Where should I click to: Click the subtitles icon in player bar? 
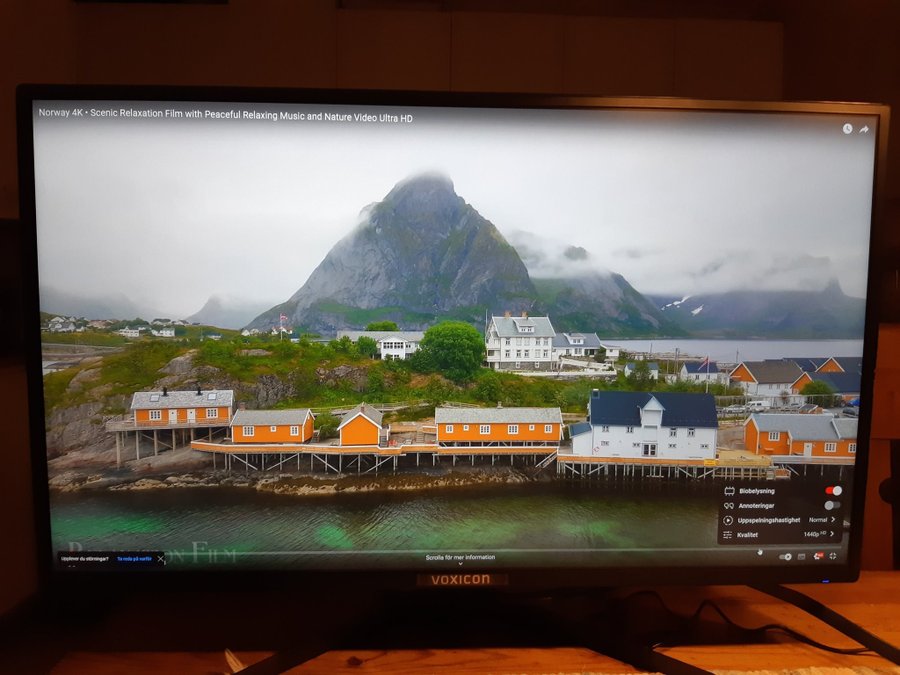802,556
